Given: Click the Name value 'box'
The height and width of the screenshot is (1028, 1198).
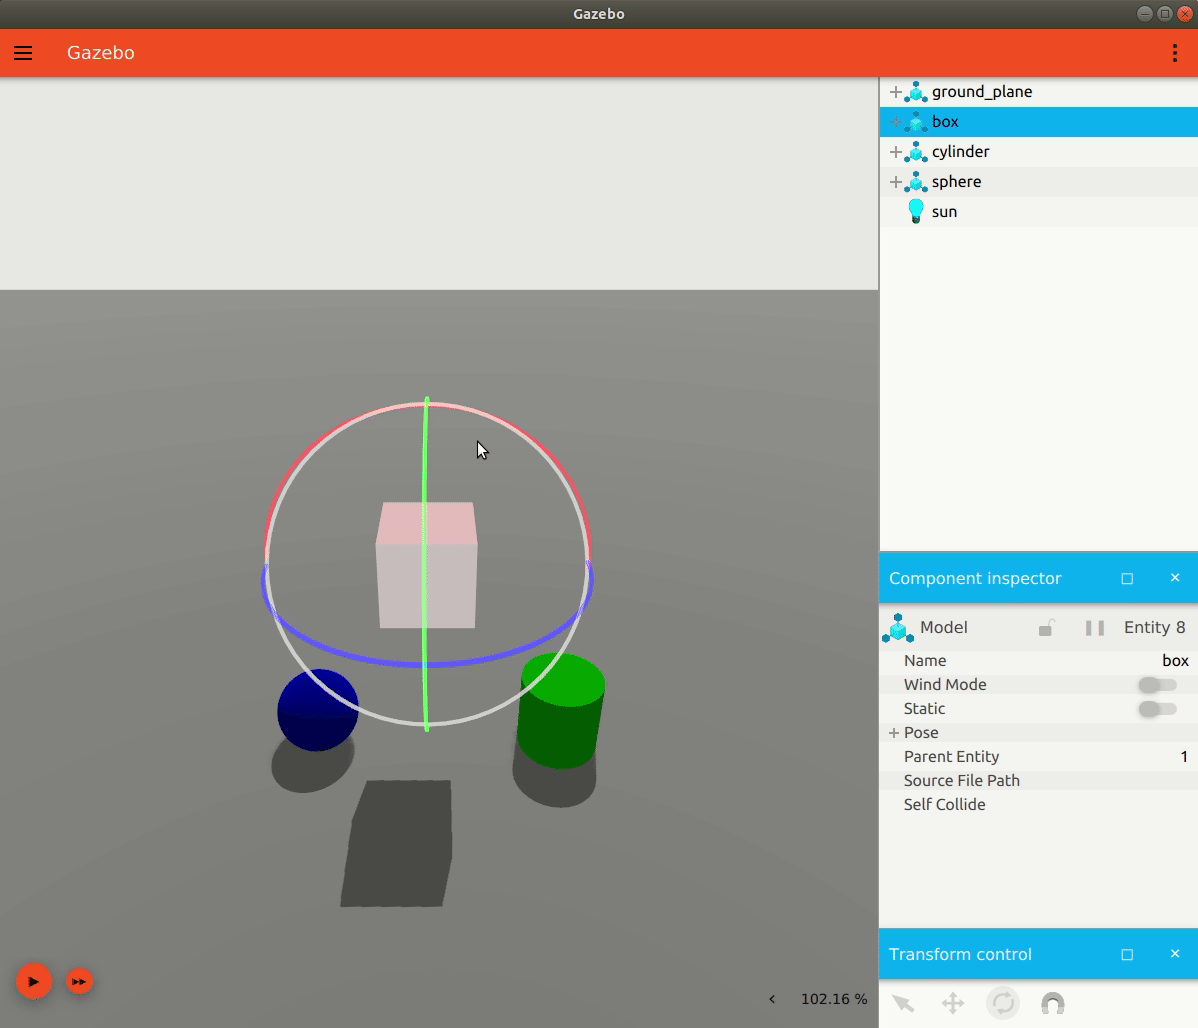Looking at the screenshot, I should pyautogui.click(x=1175, y=661).
